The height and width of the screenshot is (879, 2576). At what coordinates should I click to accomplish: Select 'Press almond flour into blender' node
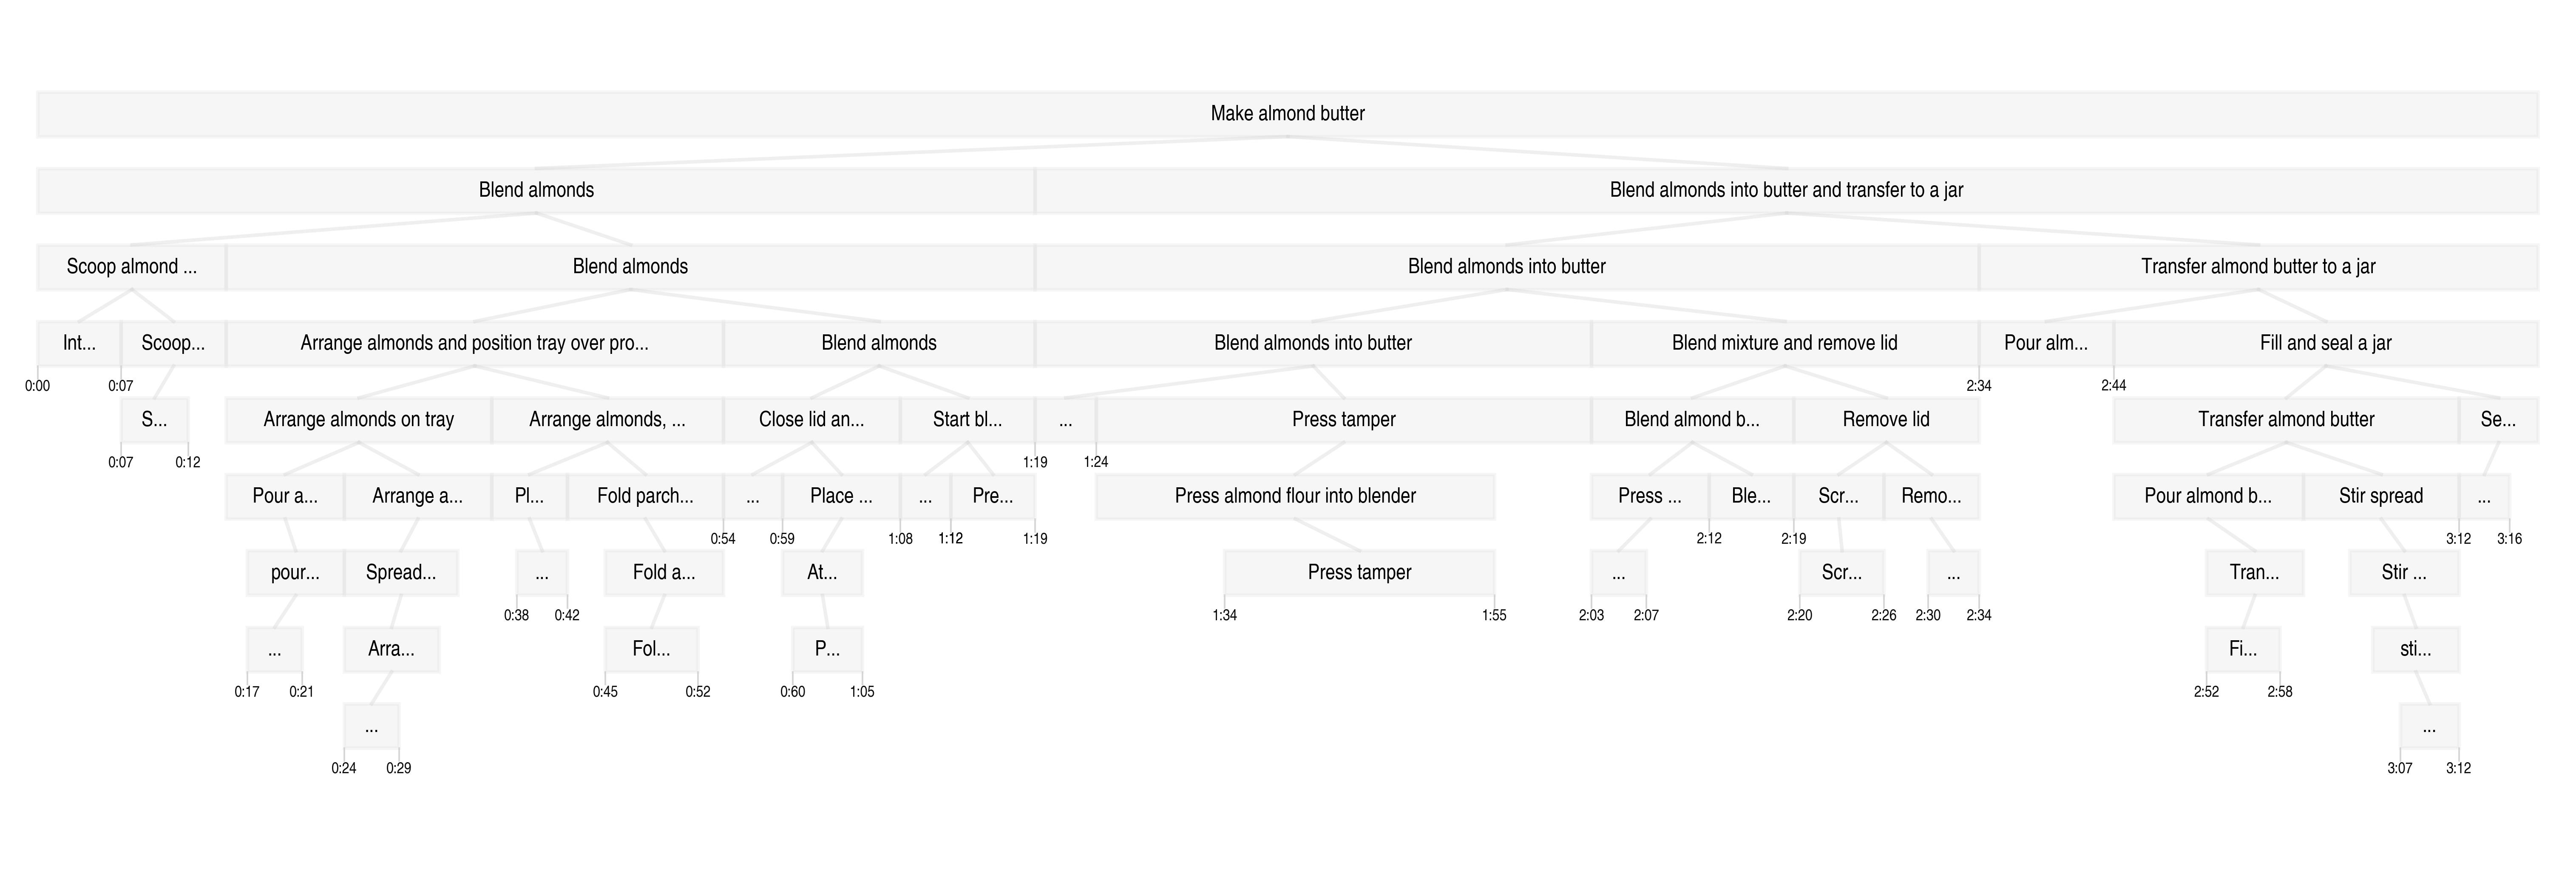coord(1295,496)
